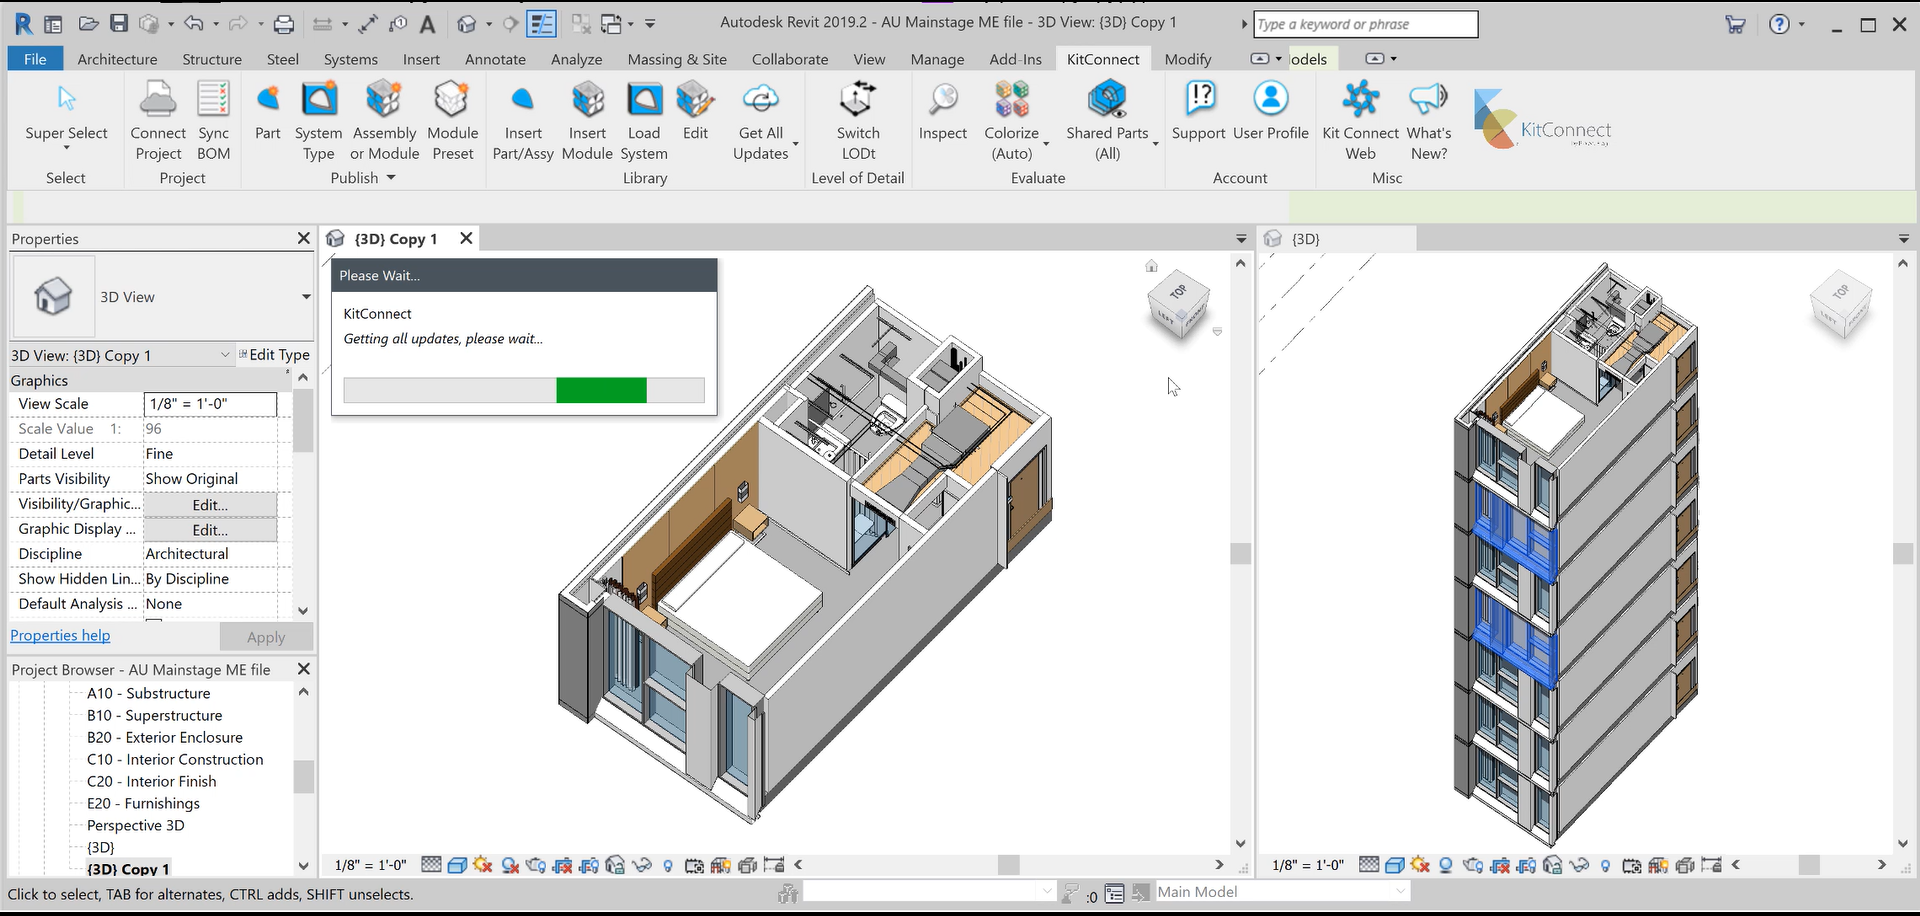Image resolution: width=1920 pixels, height=916 pixels.
Task: Open the User Profile icon
Action: click(1270, 100)
